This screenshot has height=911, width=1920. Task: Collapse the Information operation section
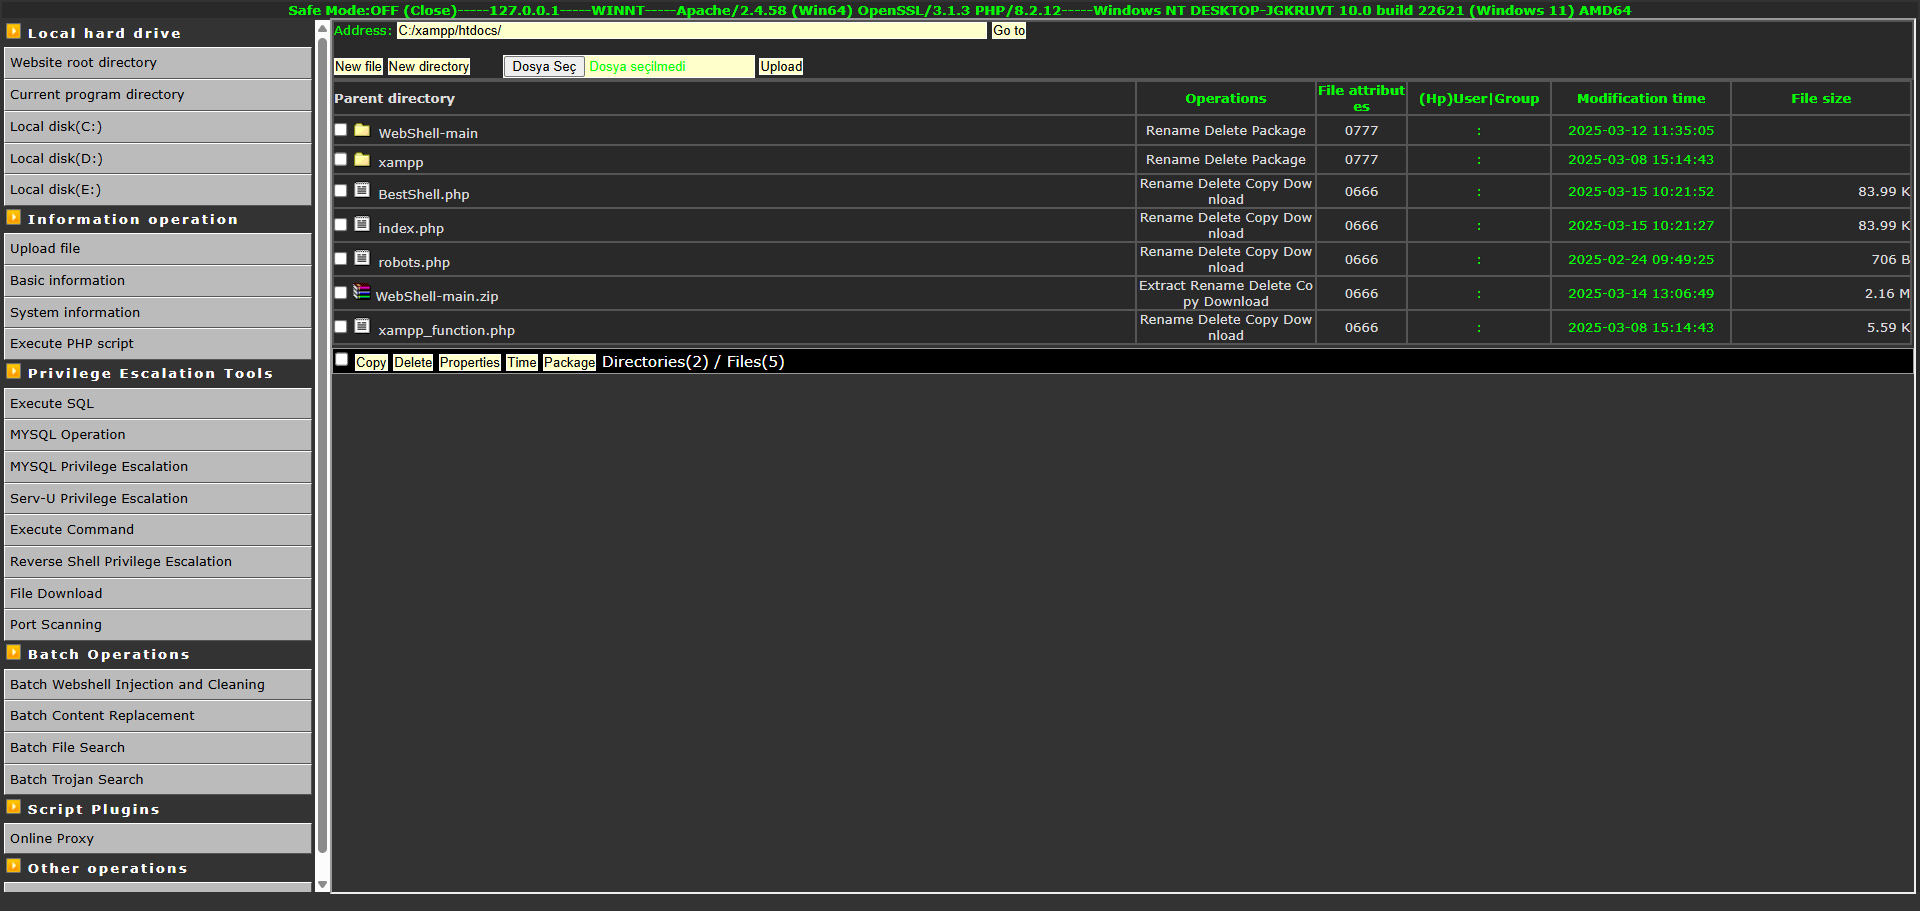point(13,217)
